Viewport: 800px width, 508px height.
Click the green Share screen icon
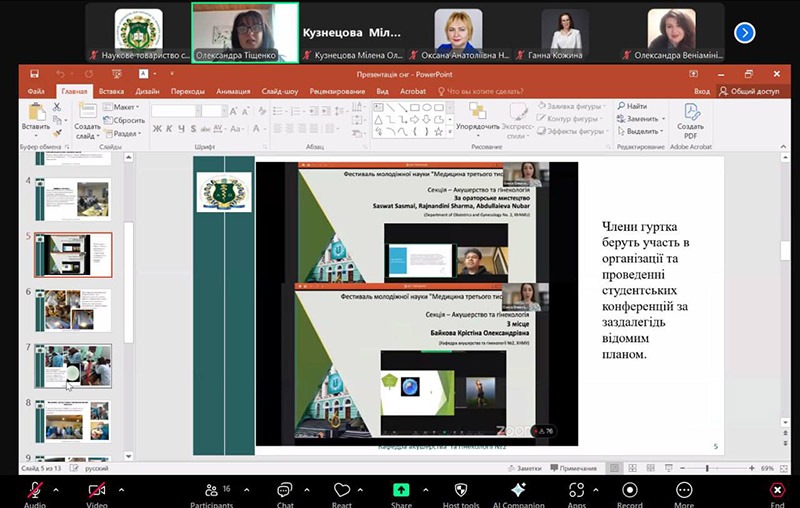pos(401,490)
